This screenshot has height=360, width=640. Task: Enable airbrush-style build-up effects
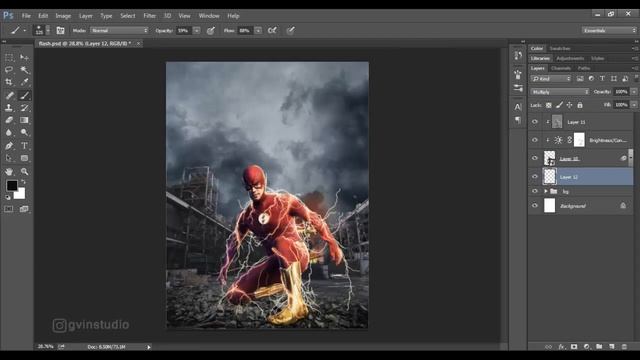coord(272,30)
